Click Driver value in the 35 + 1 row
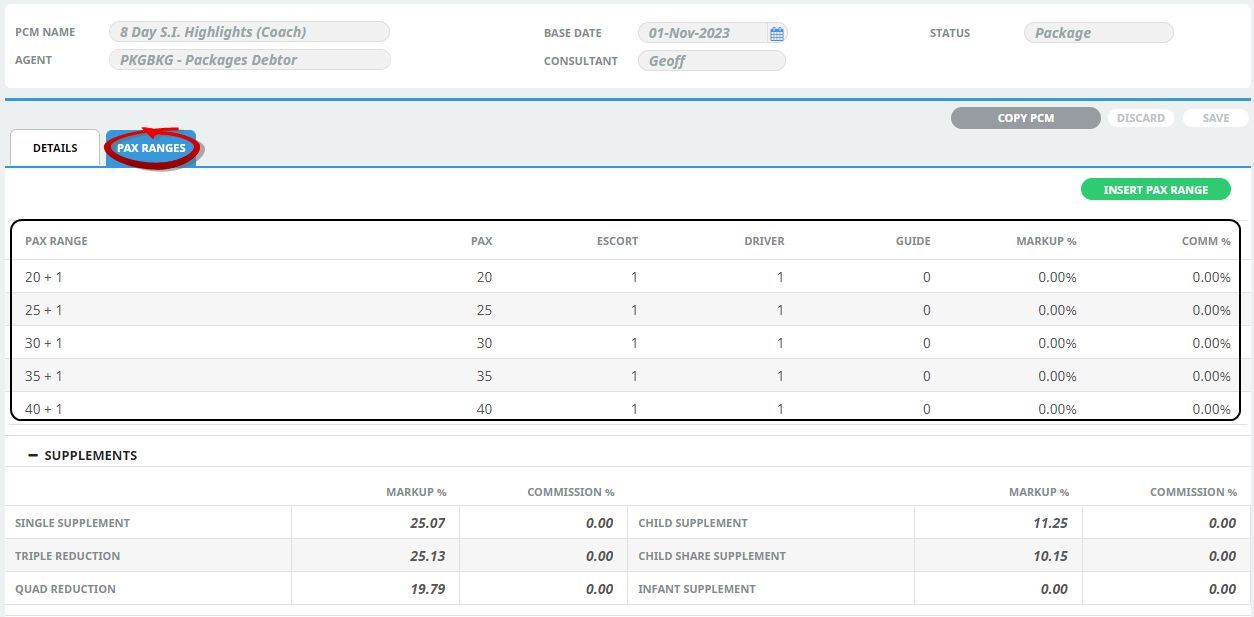 coord(780,376)
